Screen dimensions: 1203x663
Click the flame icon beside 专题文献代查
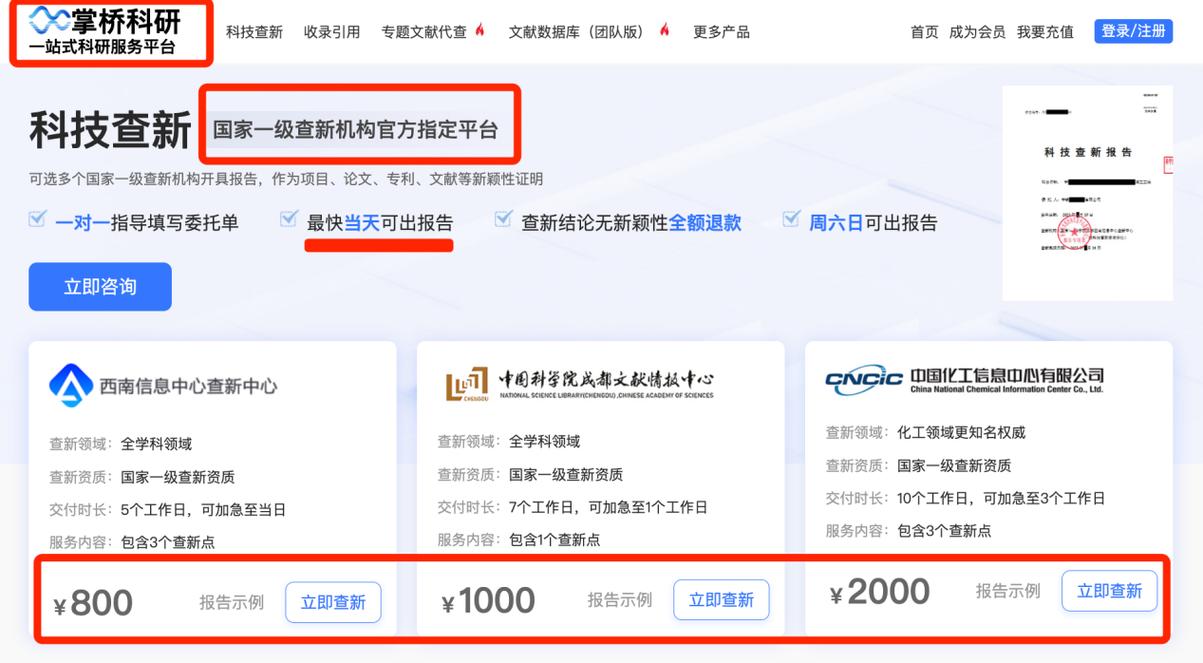point(480,30)
